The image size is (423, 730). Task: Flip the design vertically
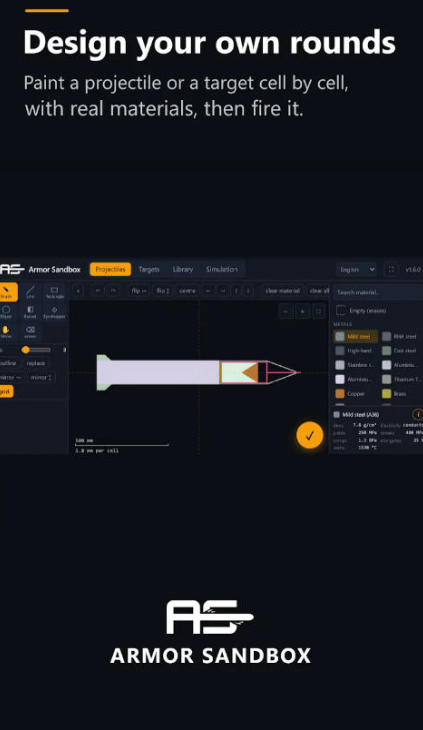(x=162, y=291)
